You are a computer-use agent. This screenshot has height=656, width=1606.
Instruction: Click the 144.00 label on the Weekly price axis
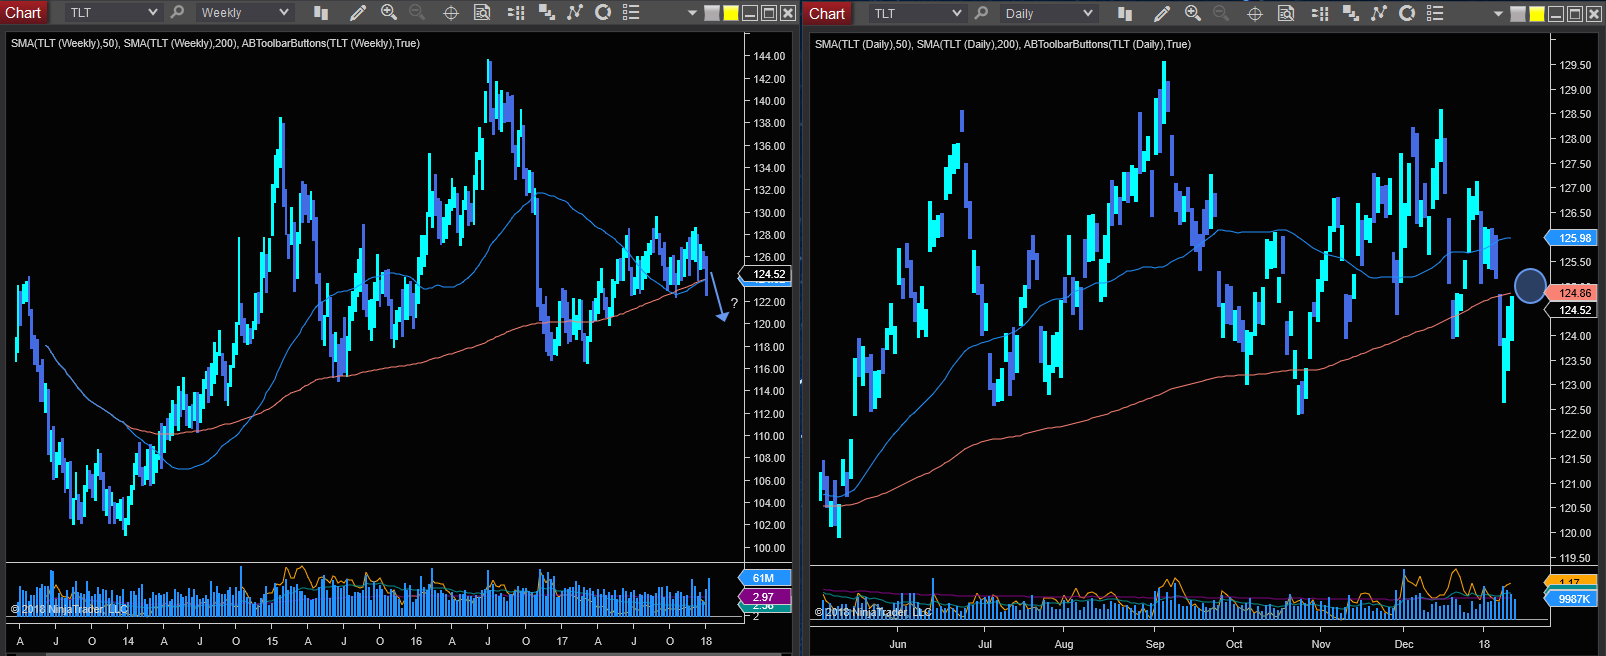[x=769, y=57]
